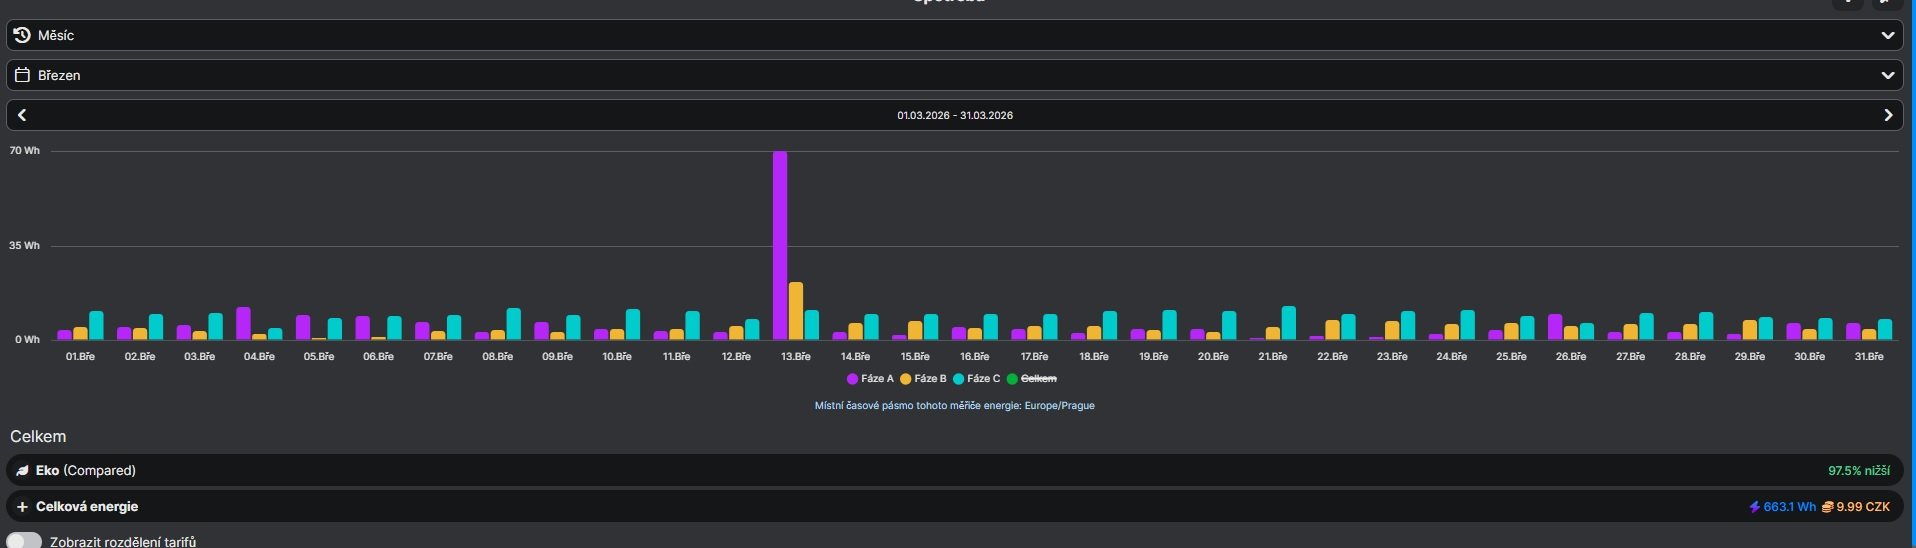Click the calendar icon beside Březen
Image resolution: width=1916 pixels, height=548 pixels.
point(22,75)
